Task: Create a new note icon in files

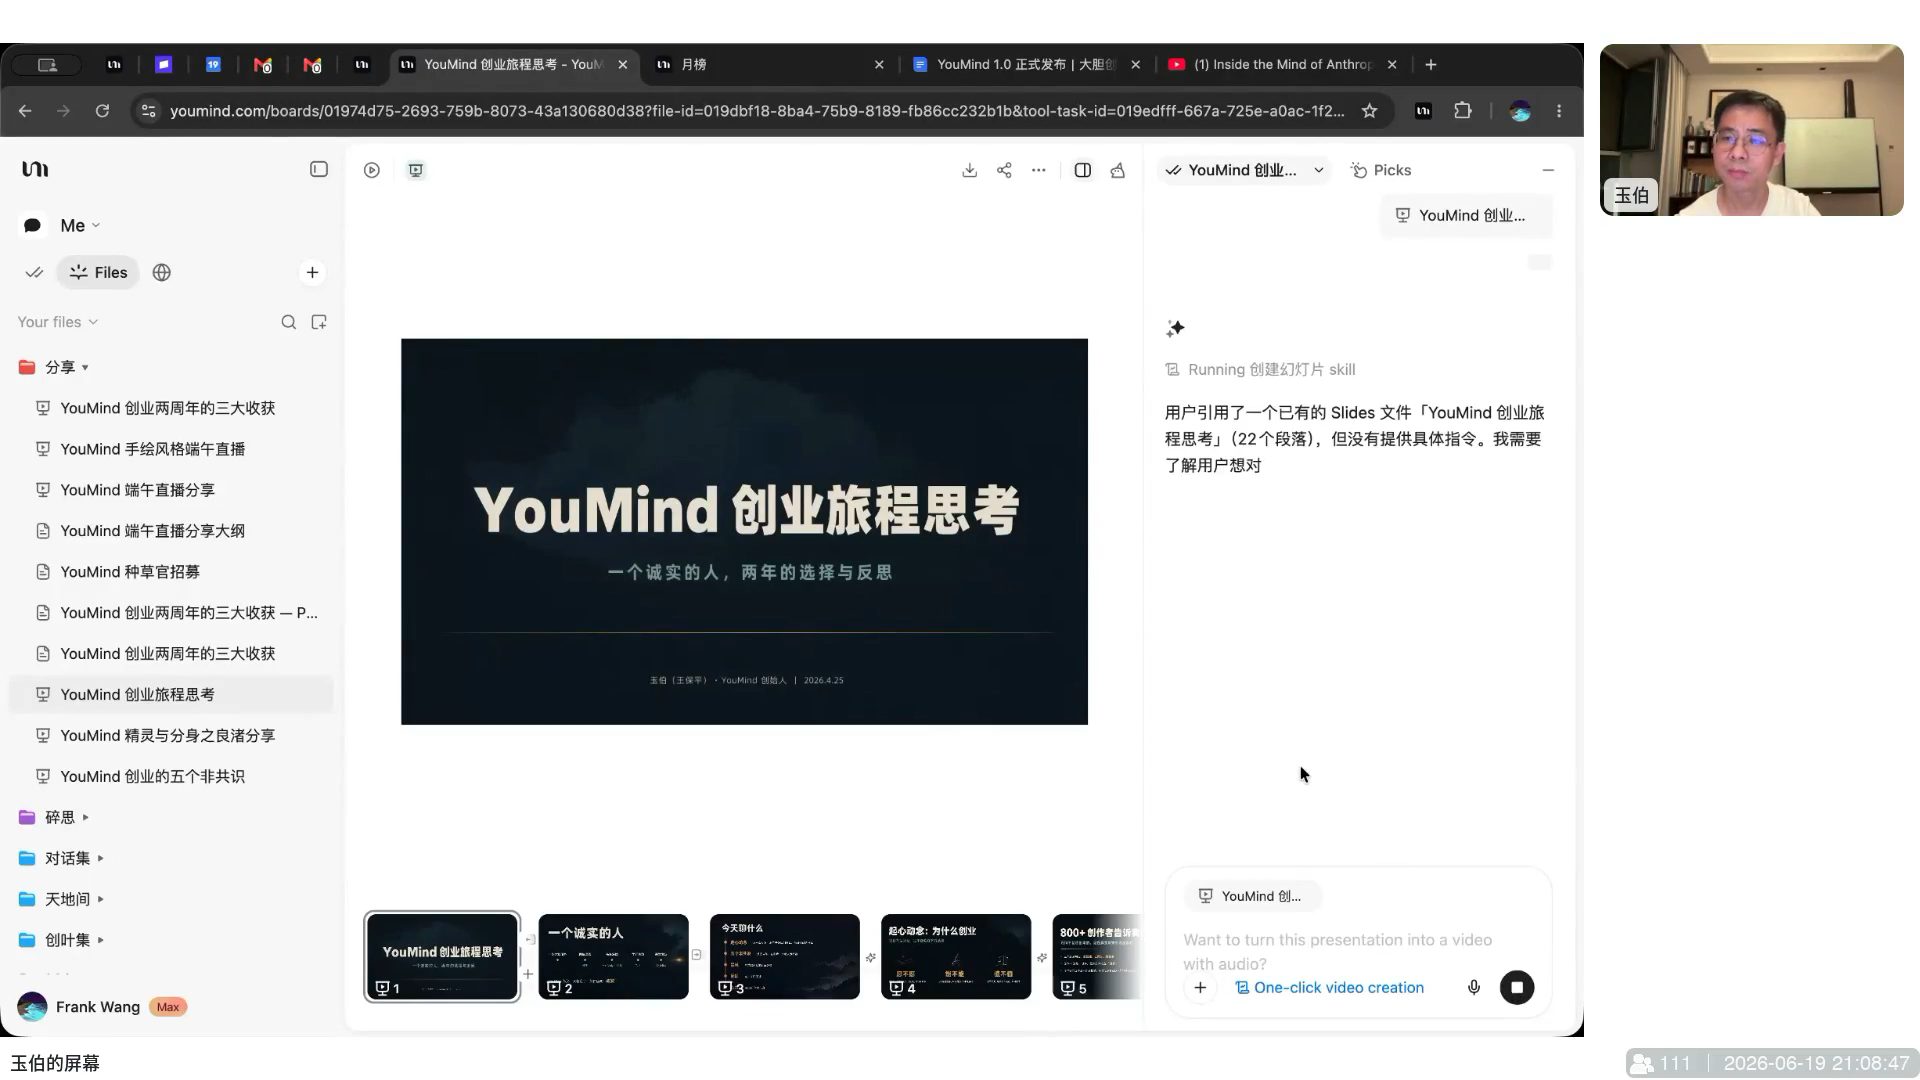Action: point(319,322)
